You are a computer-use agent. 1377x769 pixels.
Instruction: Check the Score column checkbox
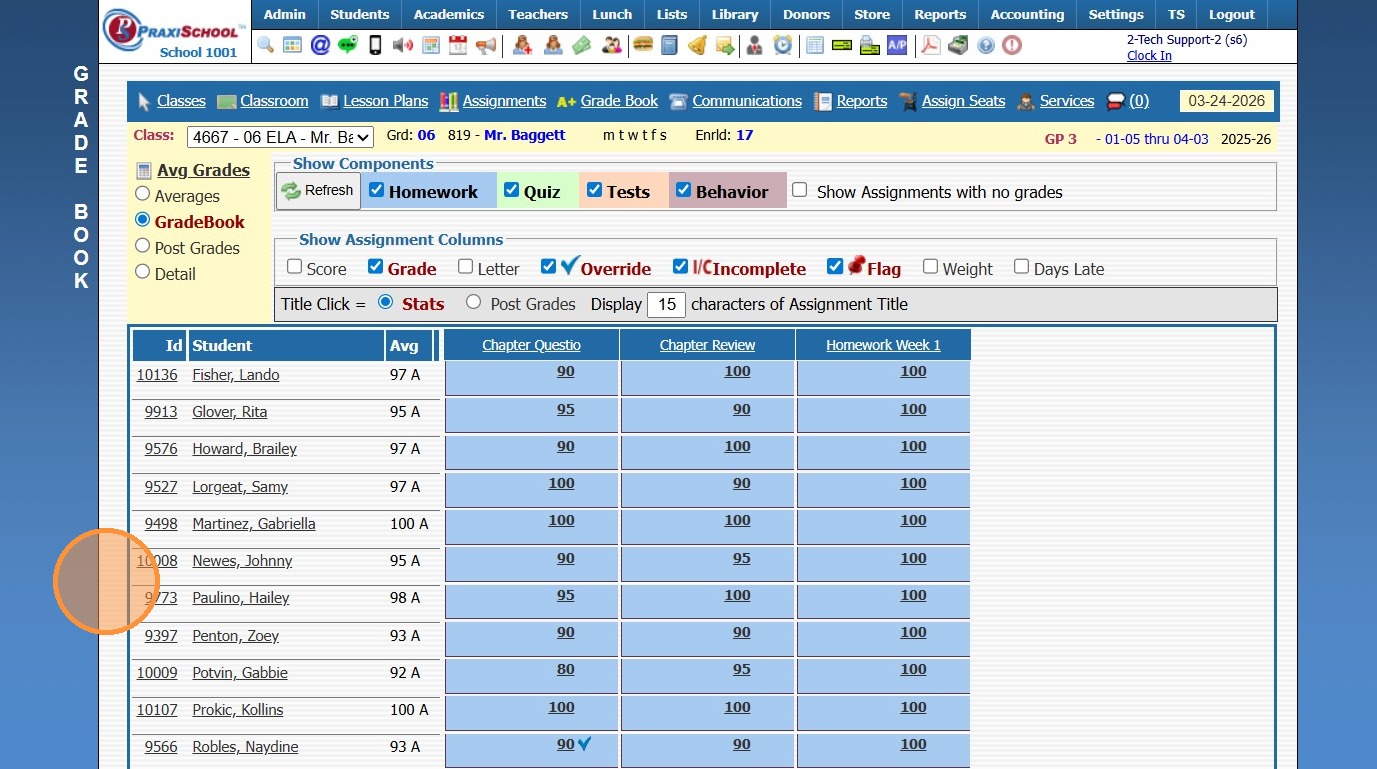click(x=294, y=267)
